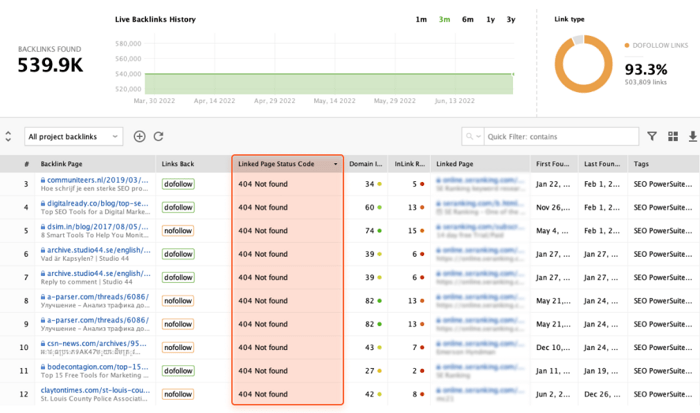This screenshot has height=413, width=700.
Task: Sort by Backlink Page column header
Action: (61, 164)
